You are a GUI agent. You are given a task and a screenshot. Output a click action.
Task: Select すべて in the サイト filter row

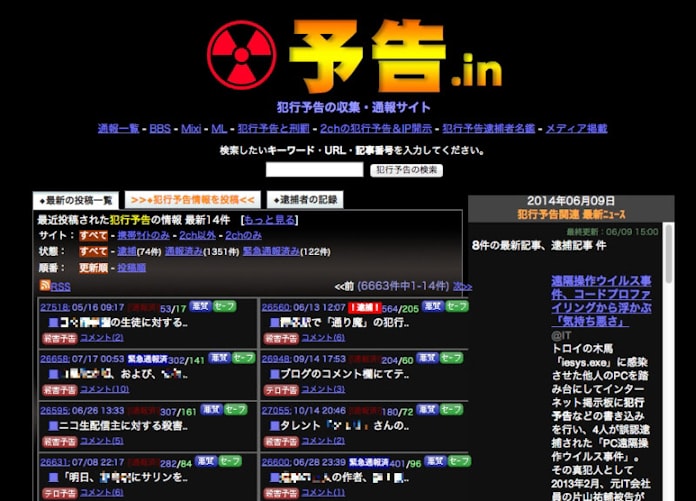click(93, 235)
